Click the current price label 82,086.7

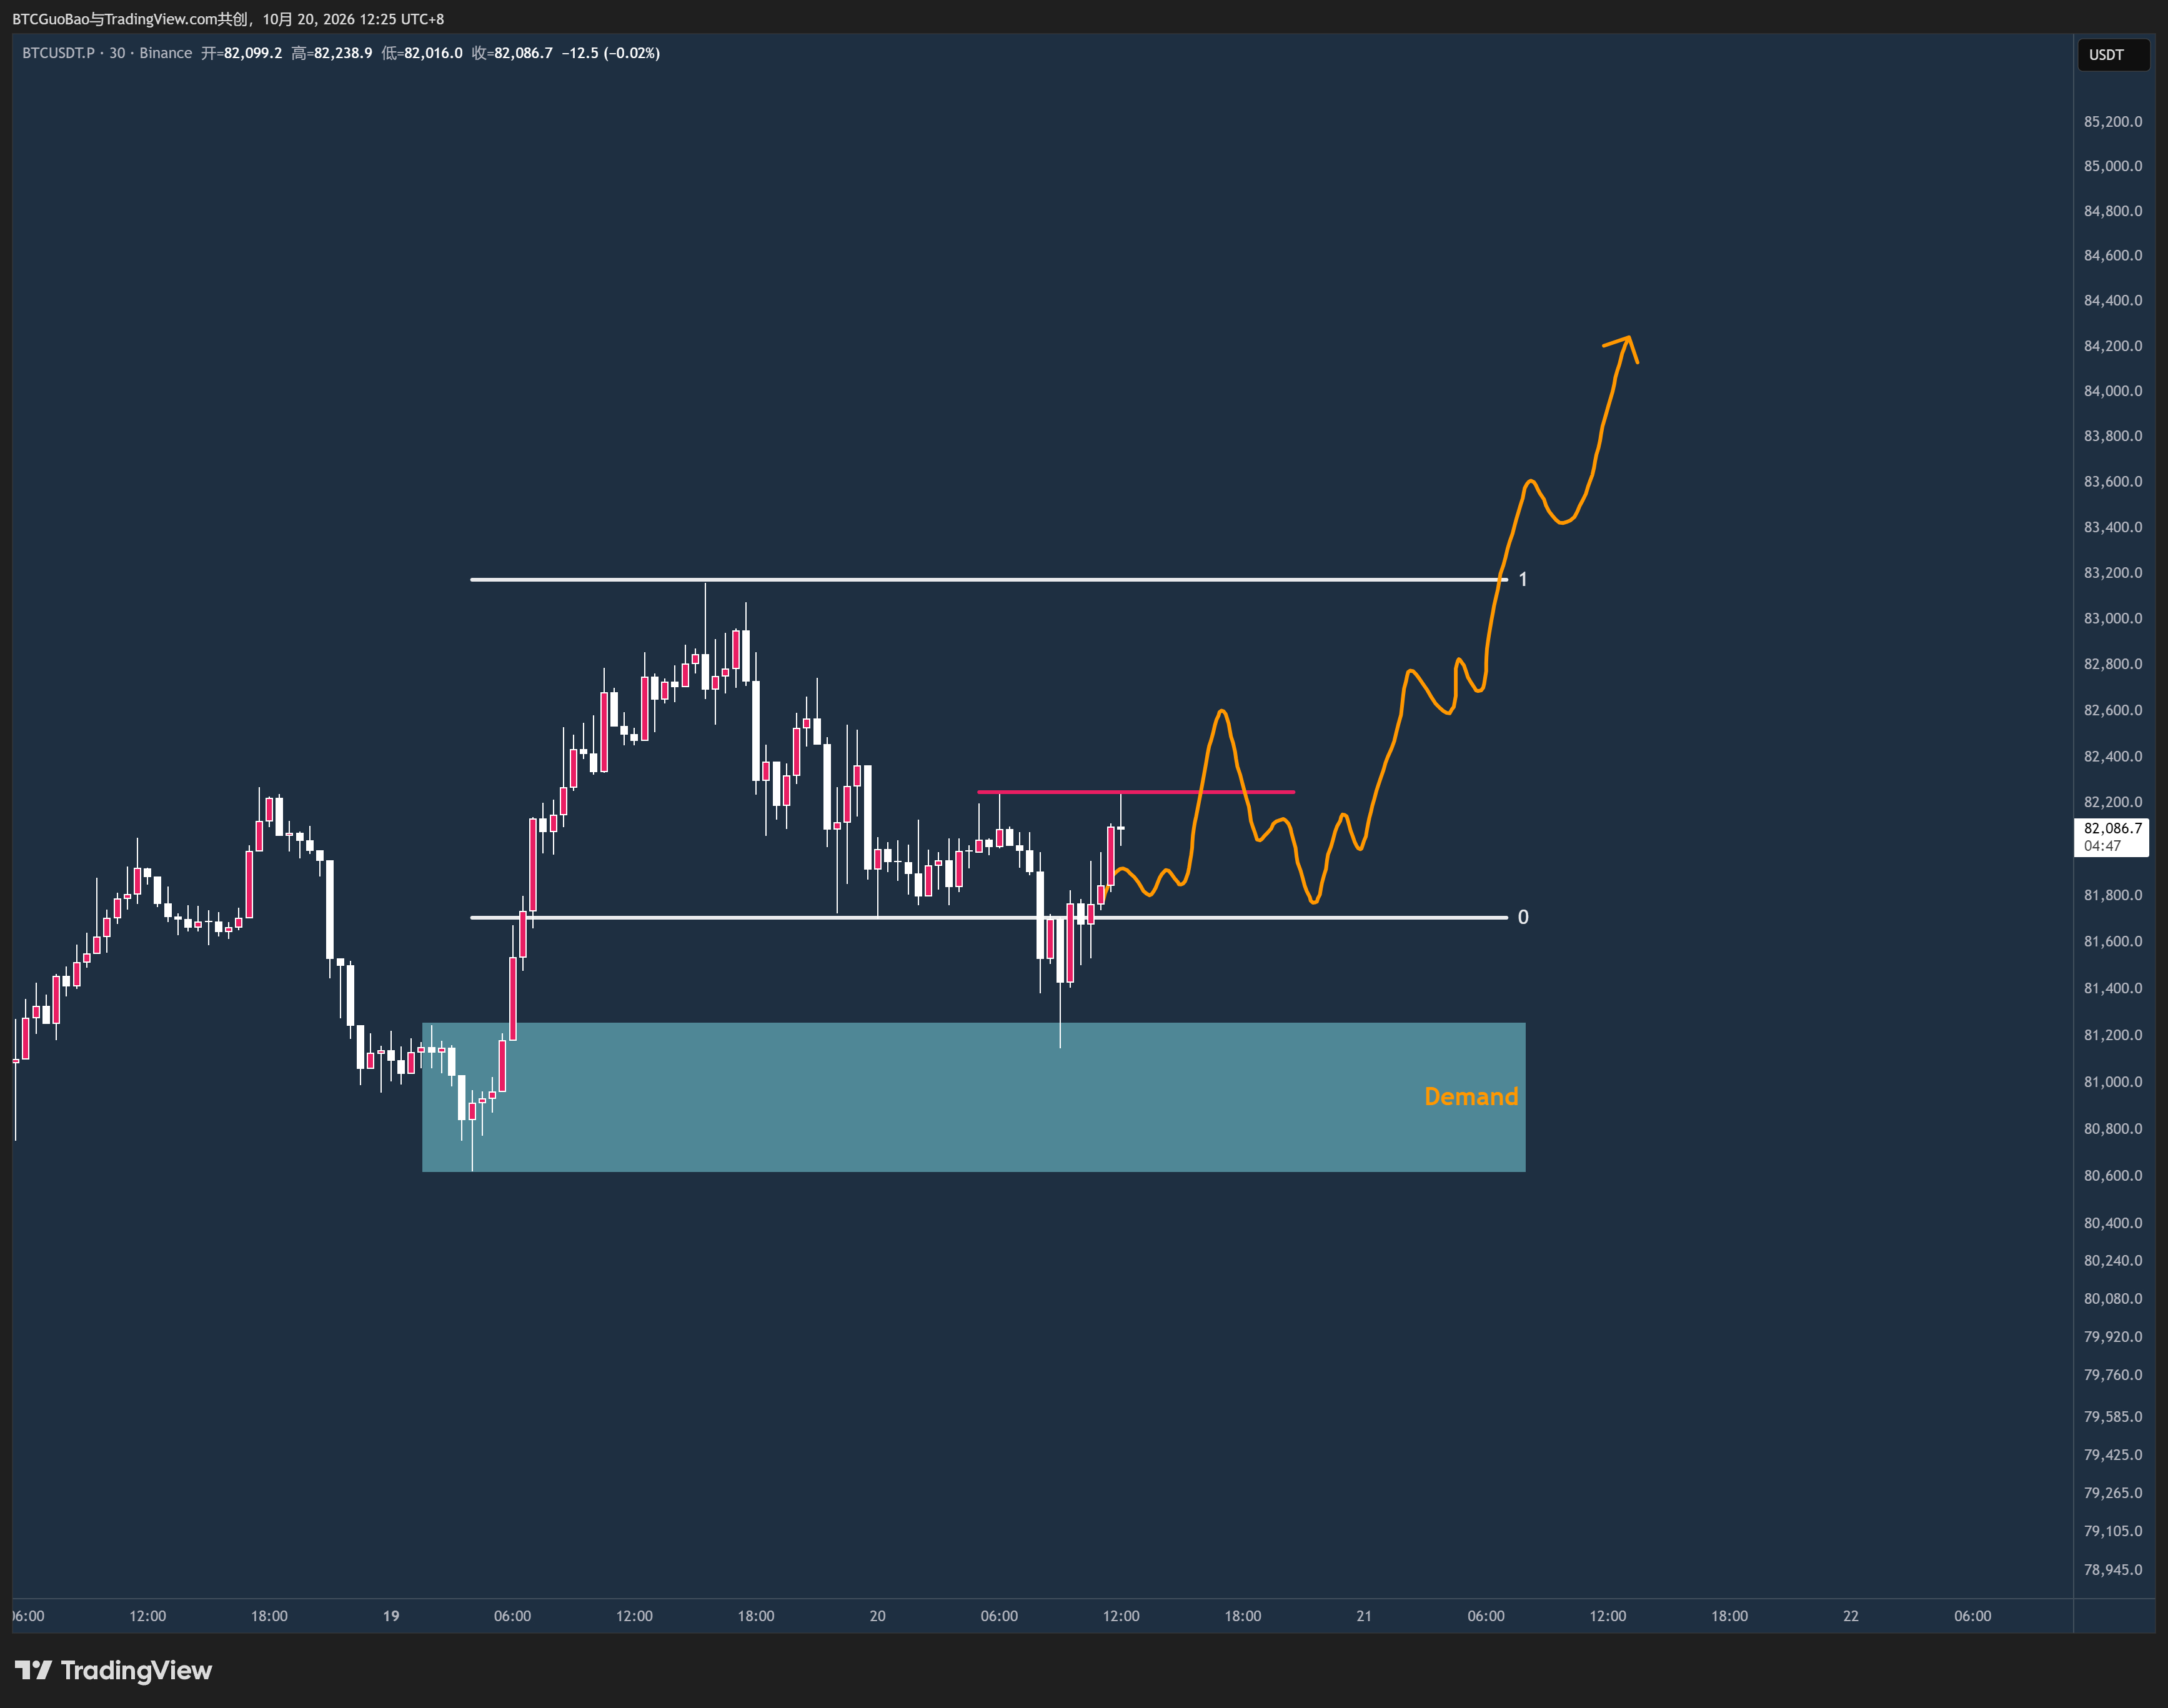coord(2112,828)
